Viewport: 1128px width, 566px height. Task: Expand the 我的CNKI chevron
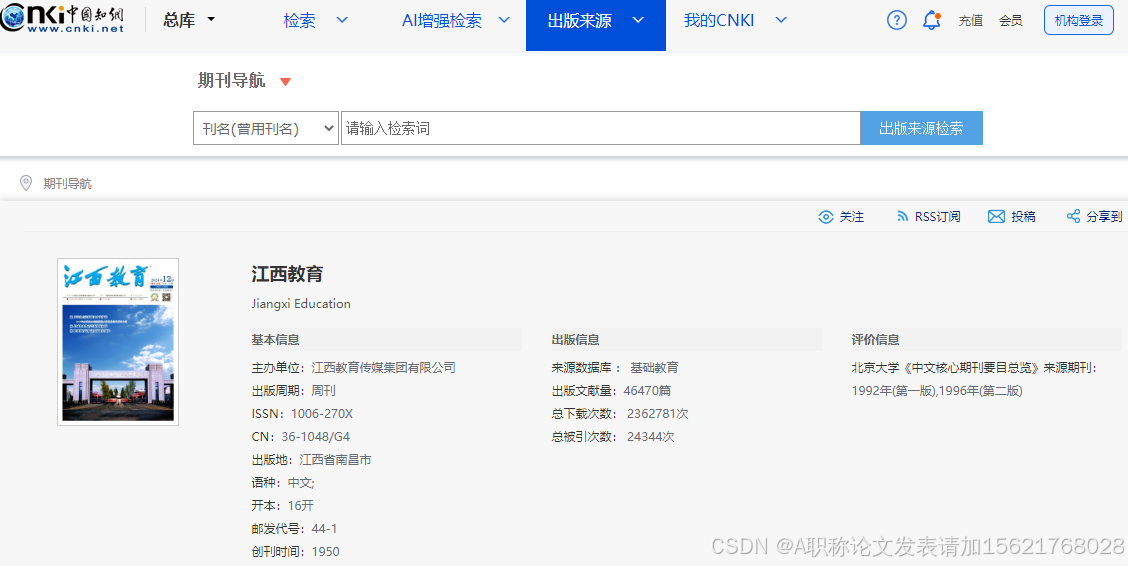click(781, 20)
